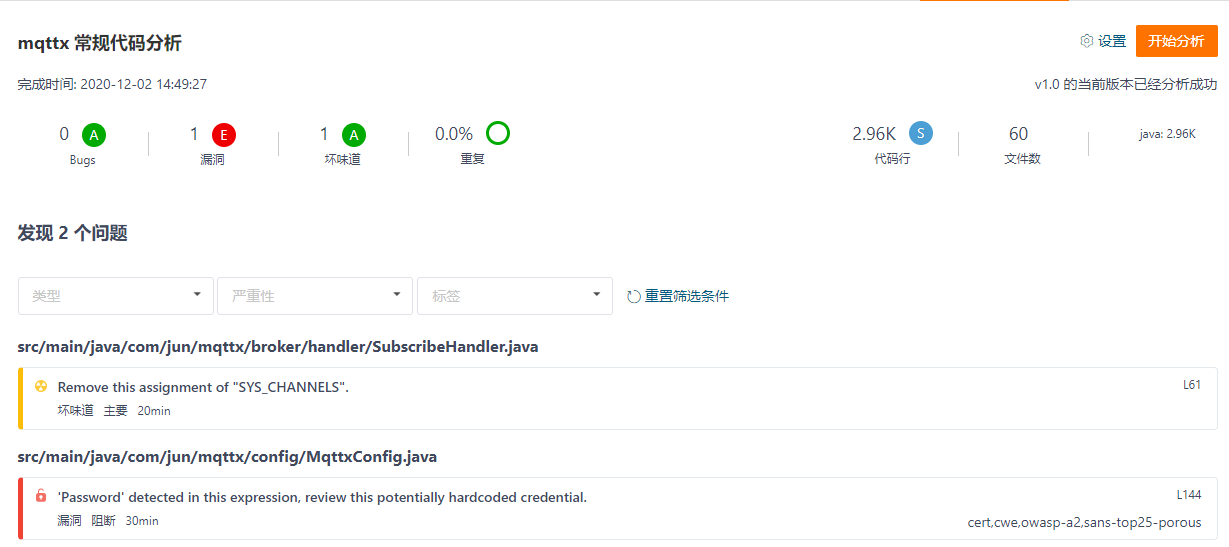Image resolution: width=1229 pixels, height=547 pixels.
Task: Open the 严重性 severity dropdown
Action: (x=315, y=296)
